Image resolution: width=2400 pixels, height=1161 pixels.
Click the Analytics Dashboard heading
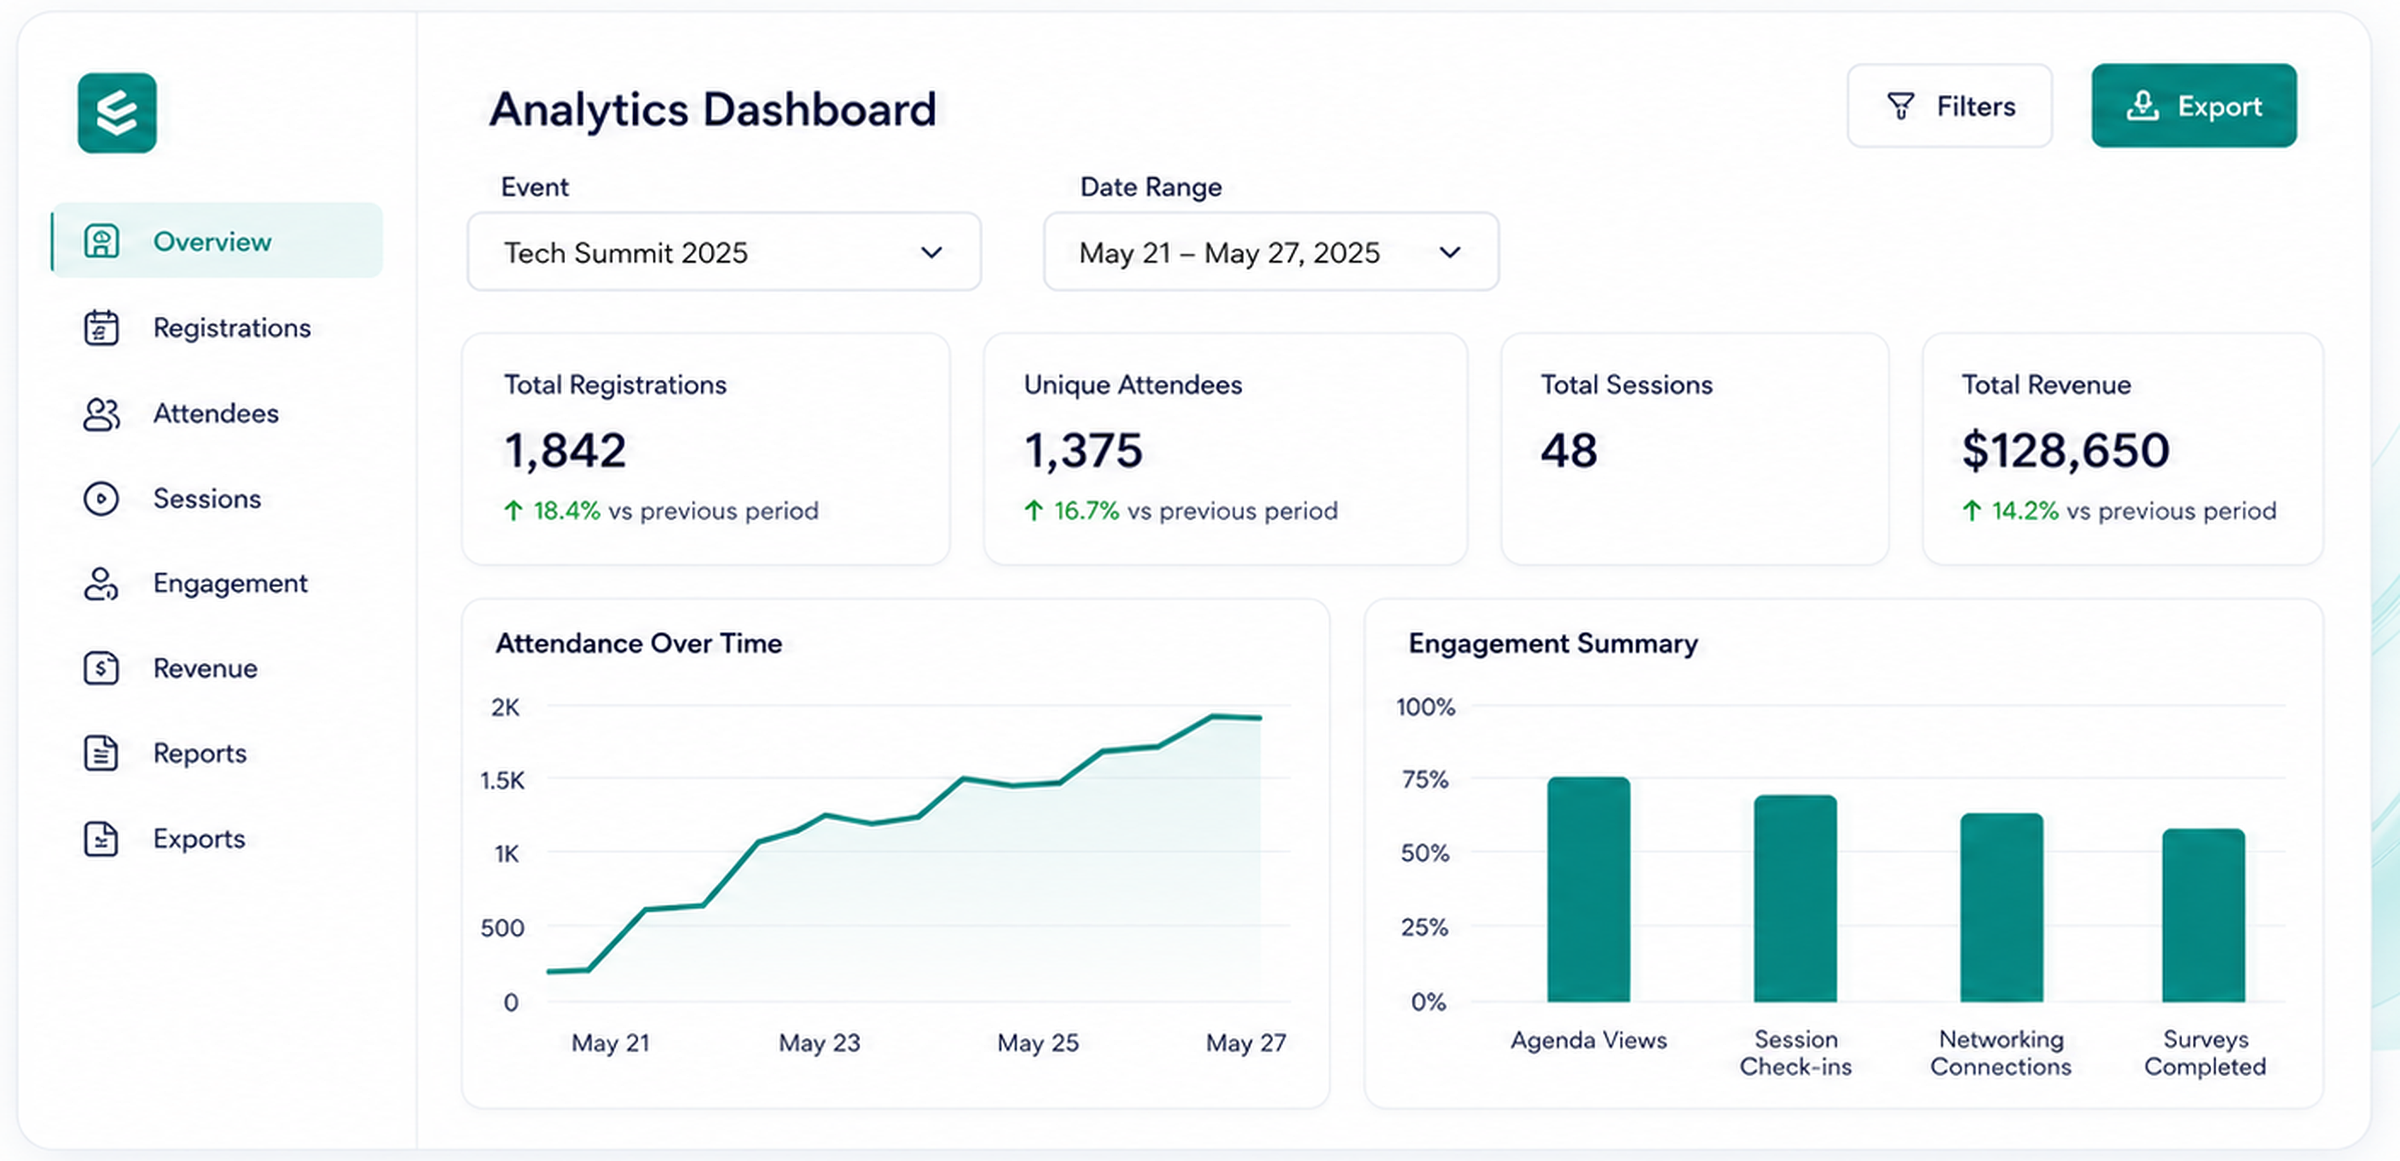713,110
